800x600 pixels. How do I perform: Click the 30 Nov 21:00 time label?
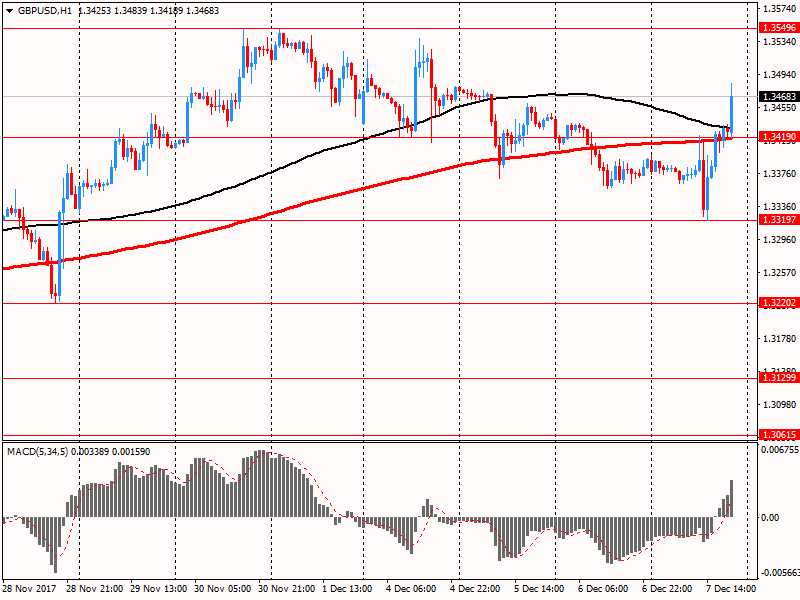(x=287, y=589)
